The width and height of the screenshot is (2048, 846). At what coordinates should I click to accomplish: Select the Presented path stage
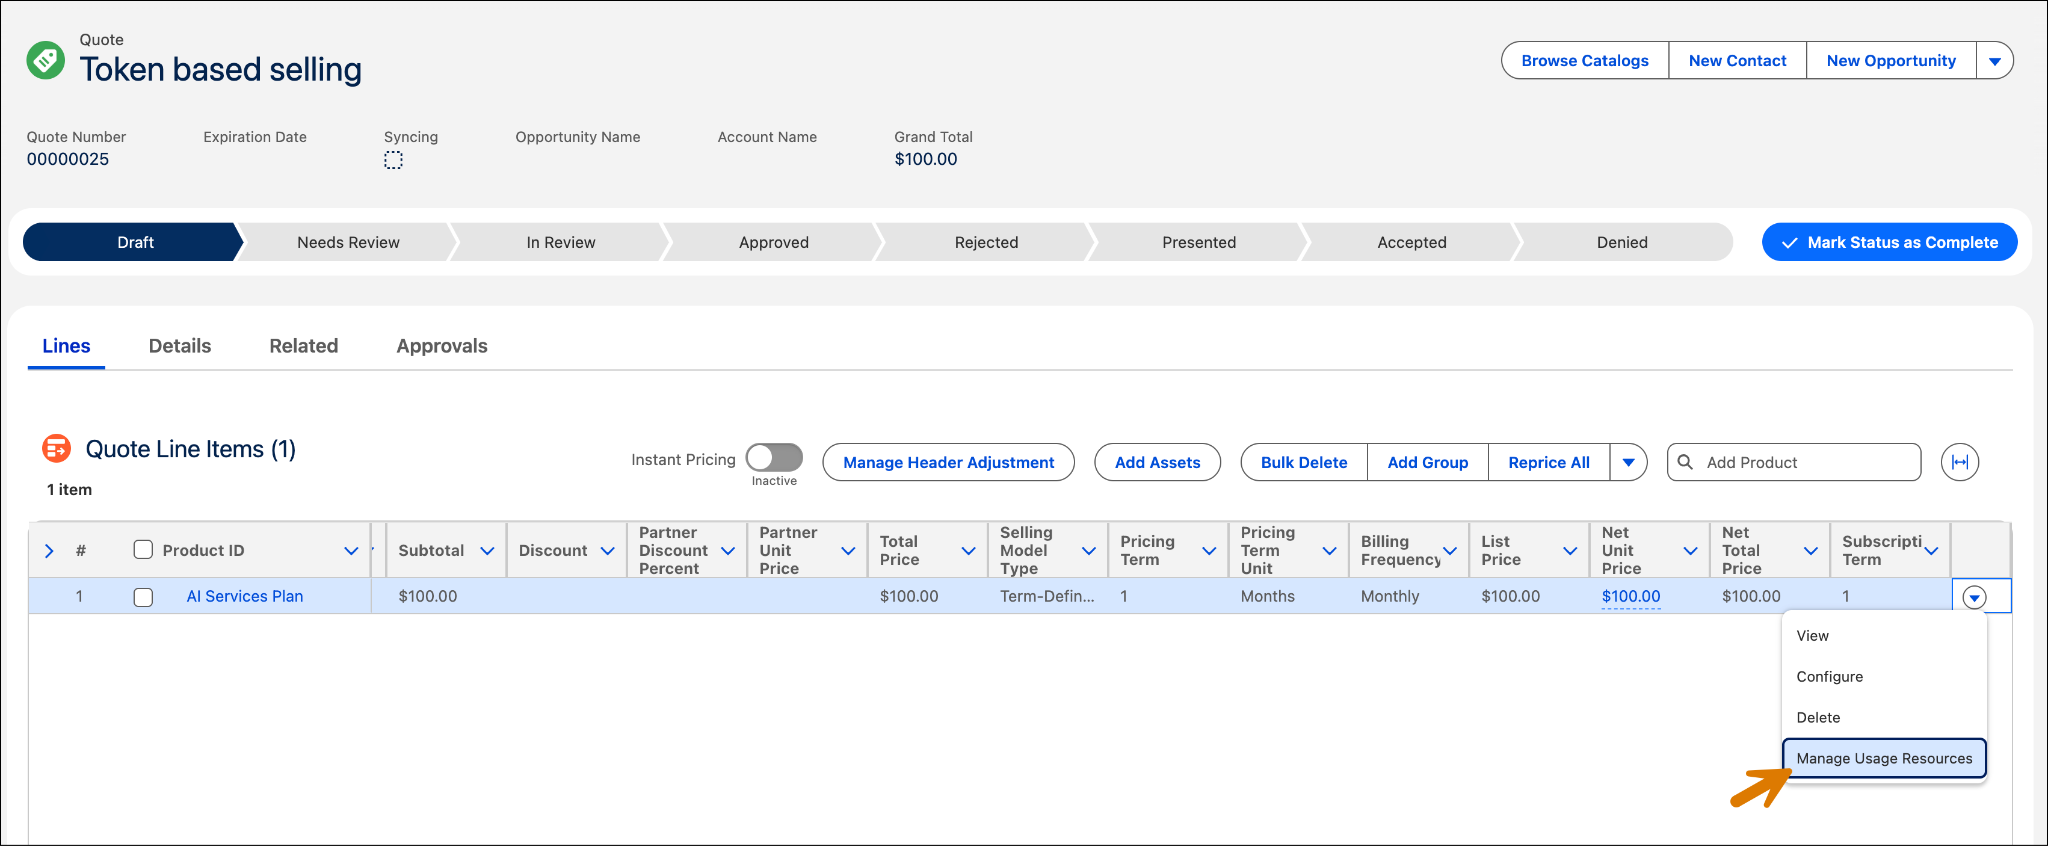(x=1199, y=242)
